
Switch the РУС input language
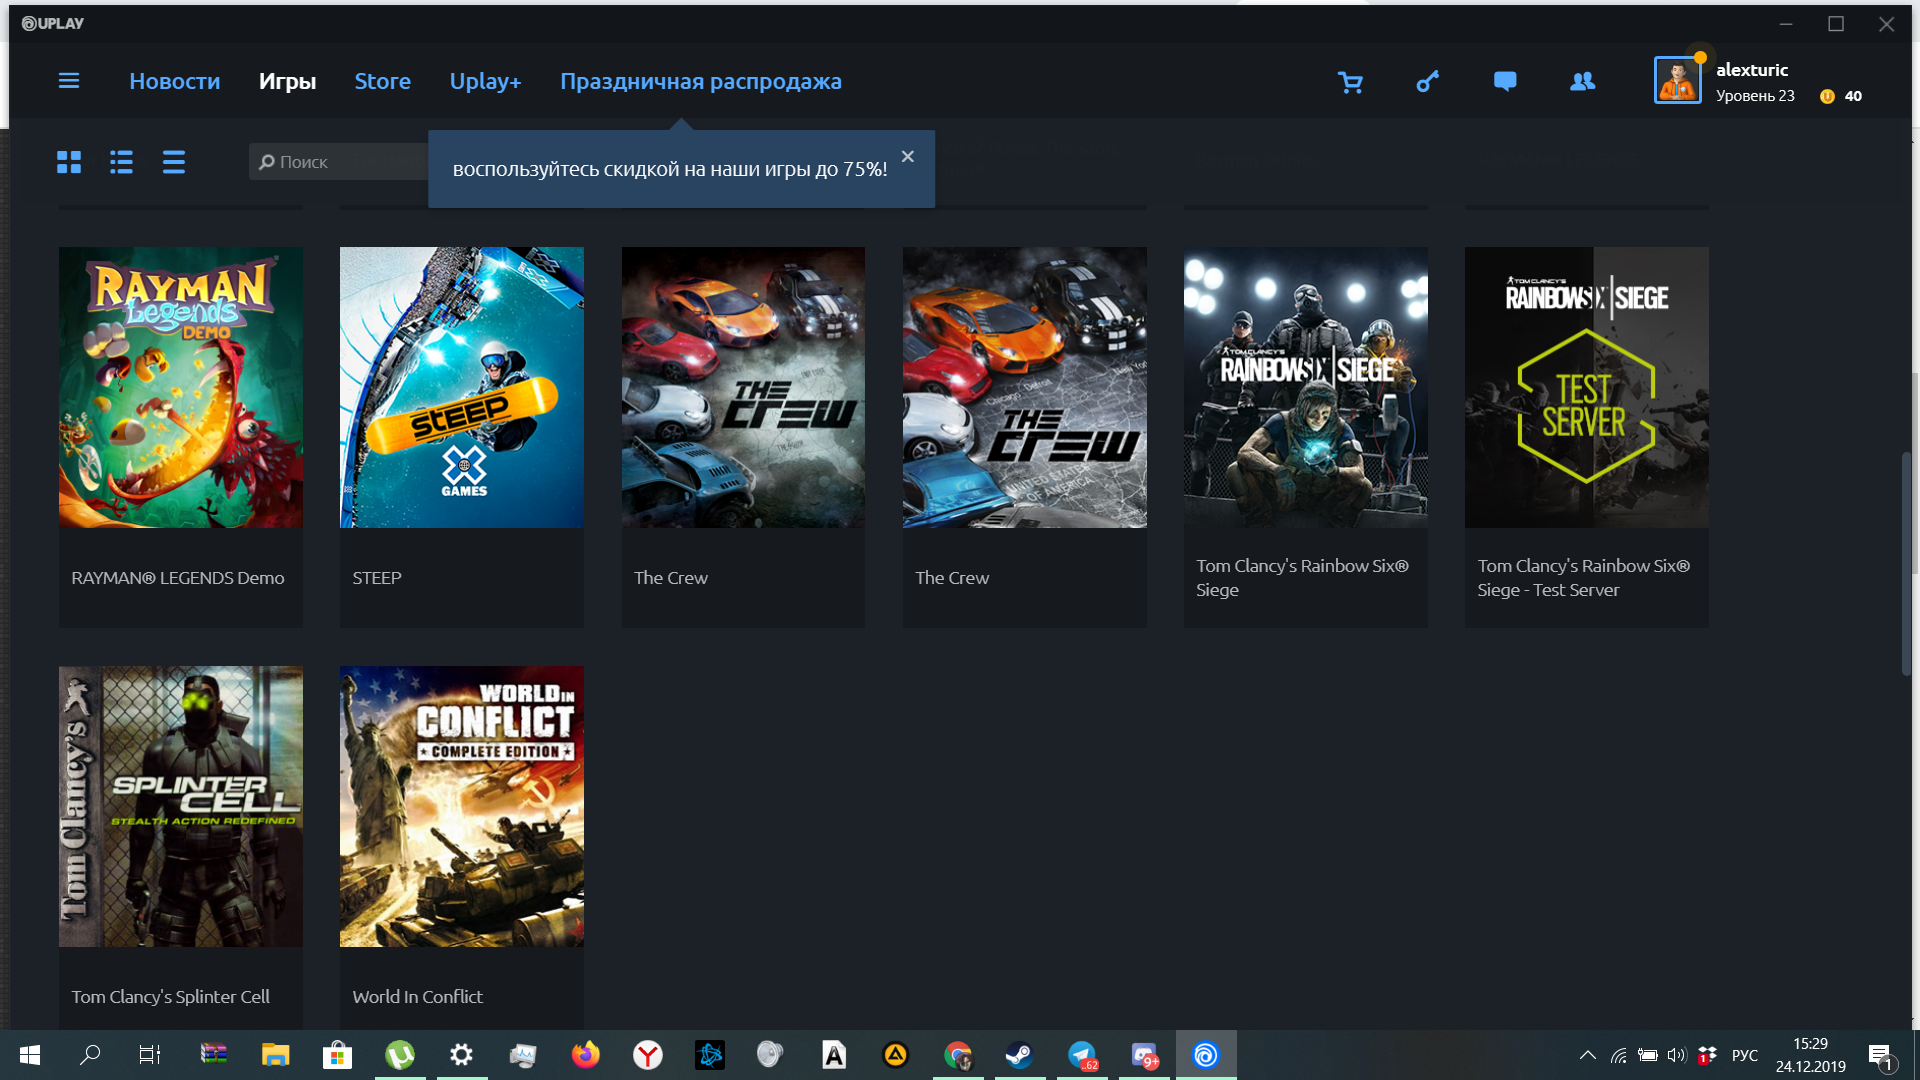point(1745,1055)
